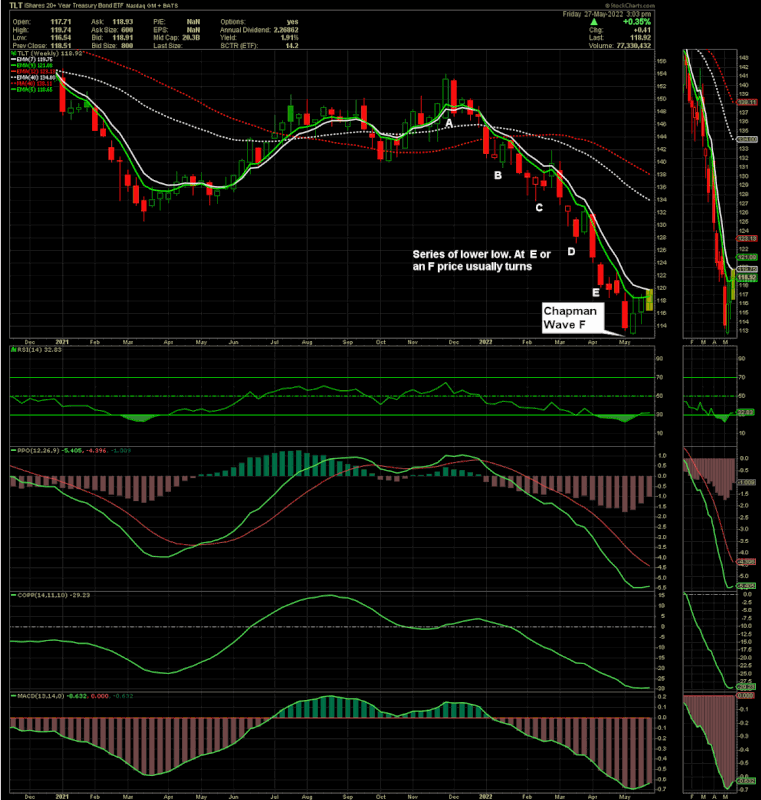Screen dimensions: 761x800
Task: Click the Chg value +0.41
Action: coord(642,30)
